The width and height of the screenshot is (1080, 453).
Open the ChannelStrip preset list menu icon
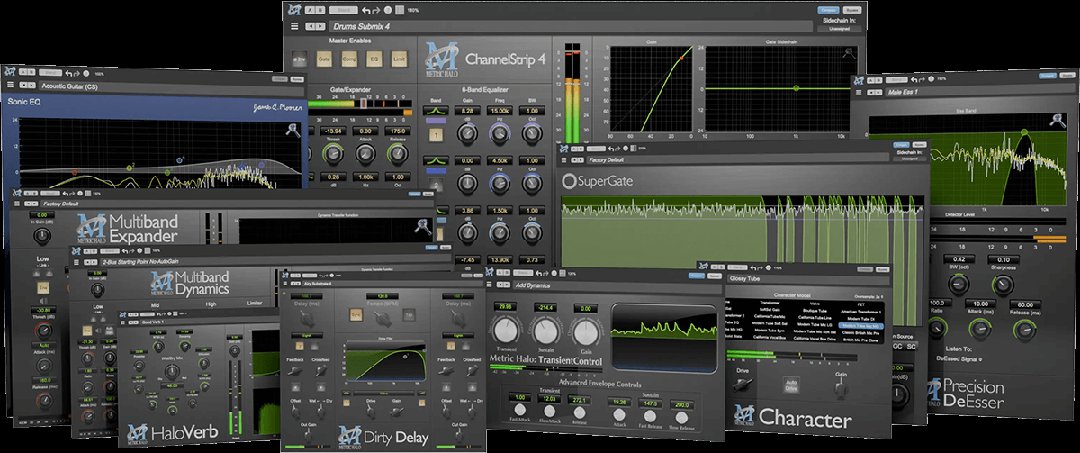tap(293, 24)
